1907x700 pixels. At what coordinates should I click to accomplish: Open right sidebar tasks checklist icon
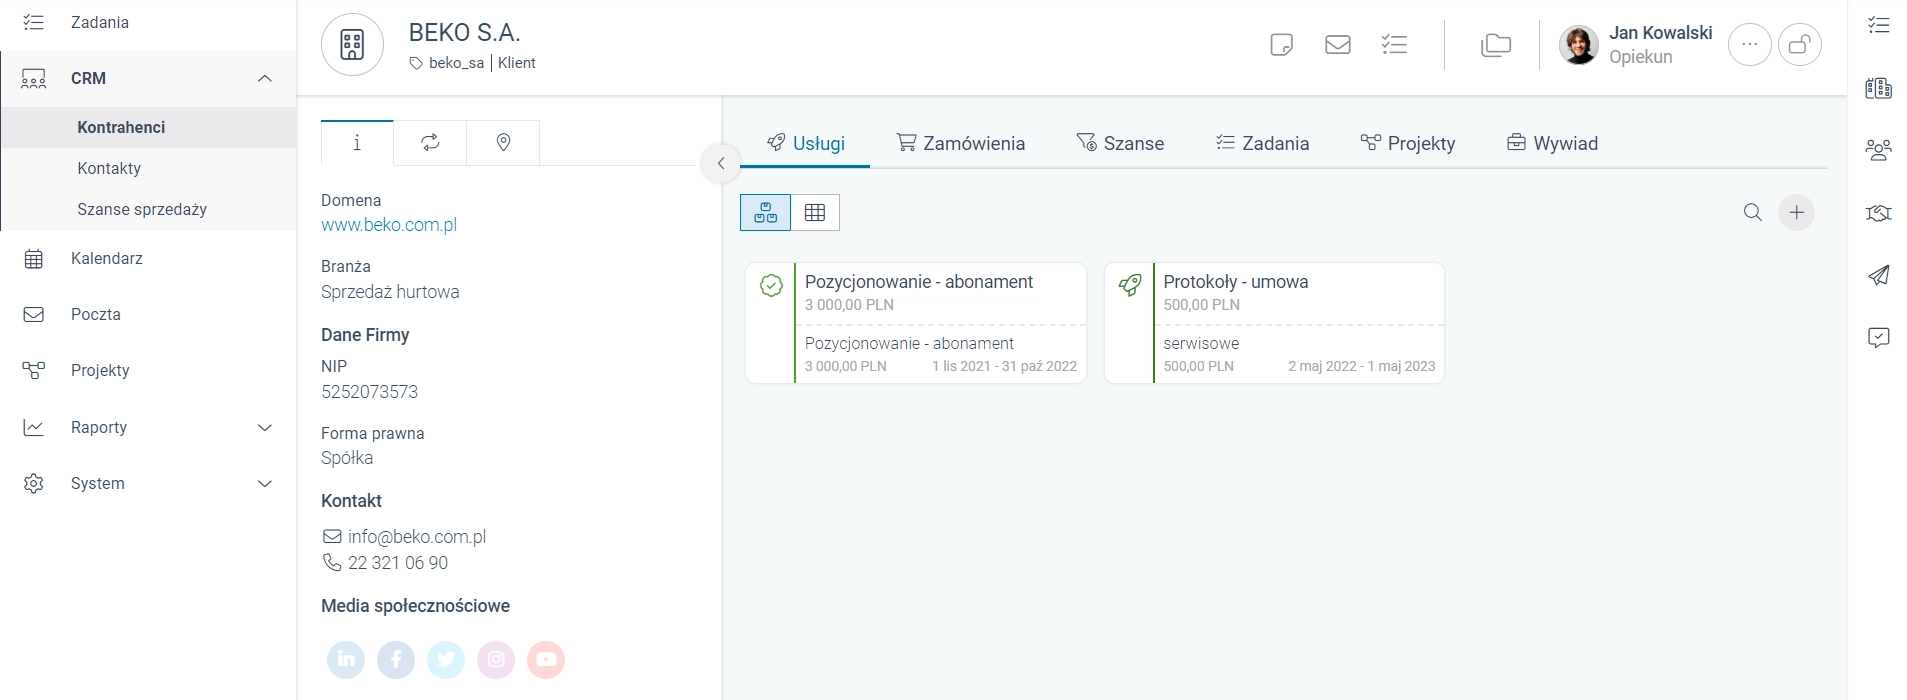[1879, 24]
